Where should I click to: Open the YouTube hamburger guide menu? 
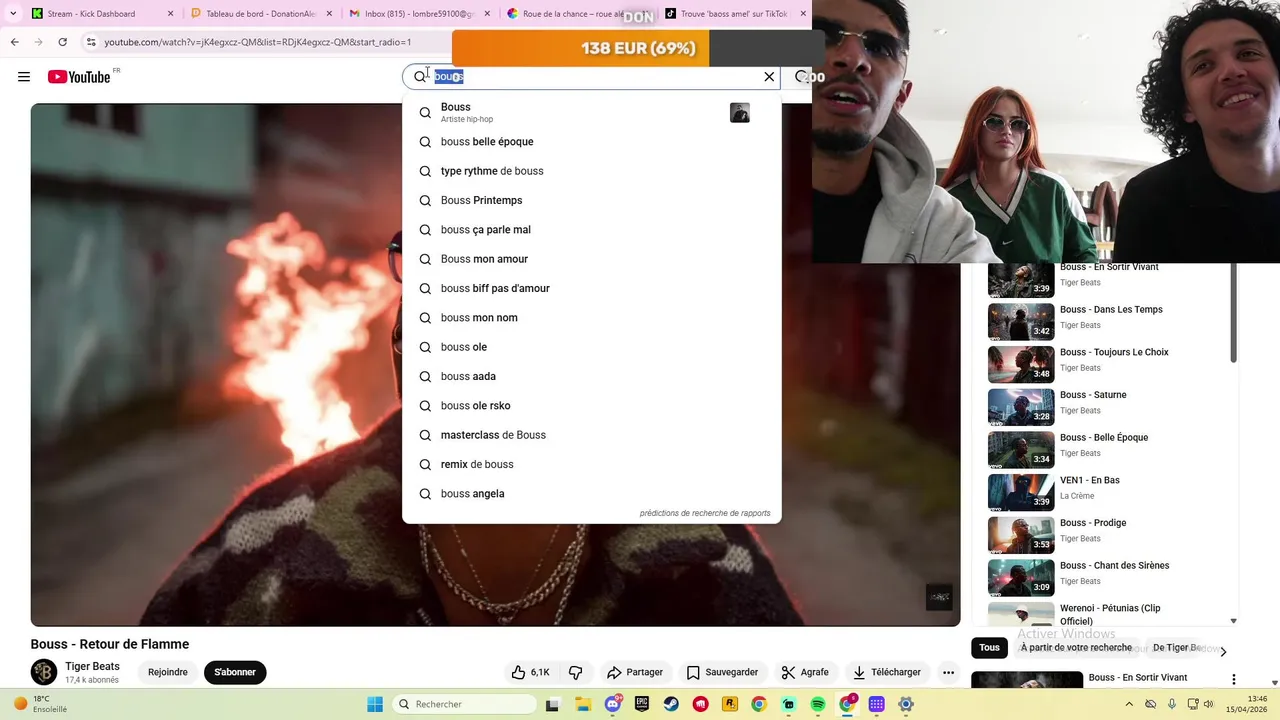(x=24, y=77)
